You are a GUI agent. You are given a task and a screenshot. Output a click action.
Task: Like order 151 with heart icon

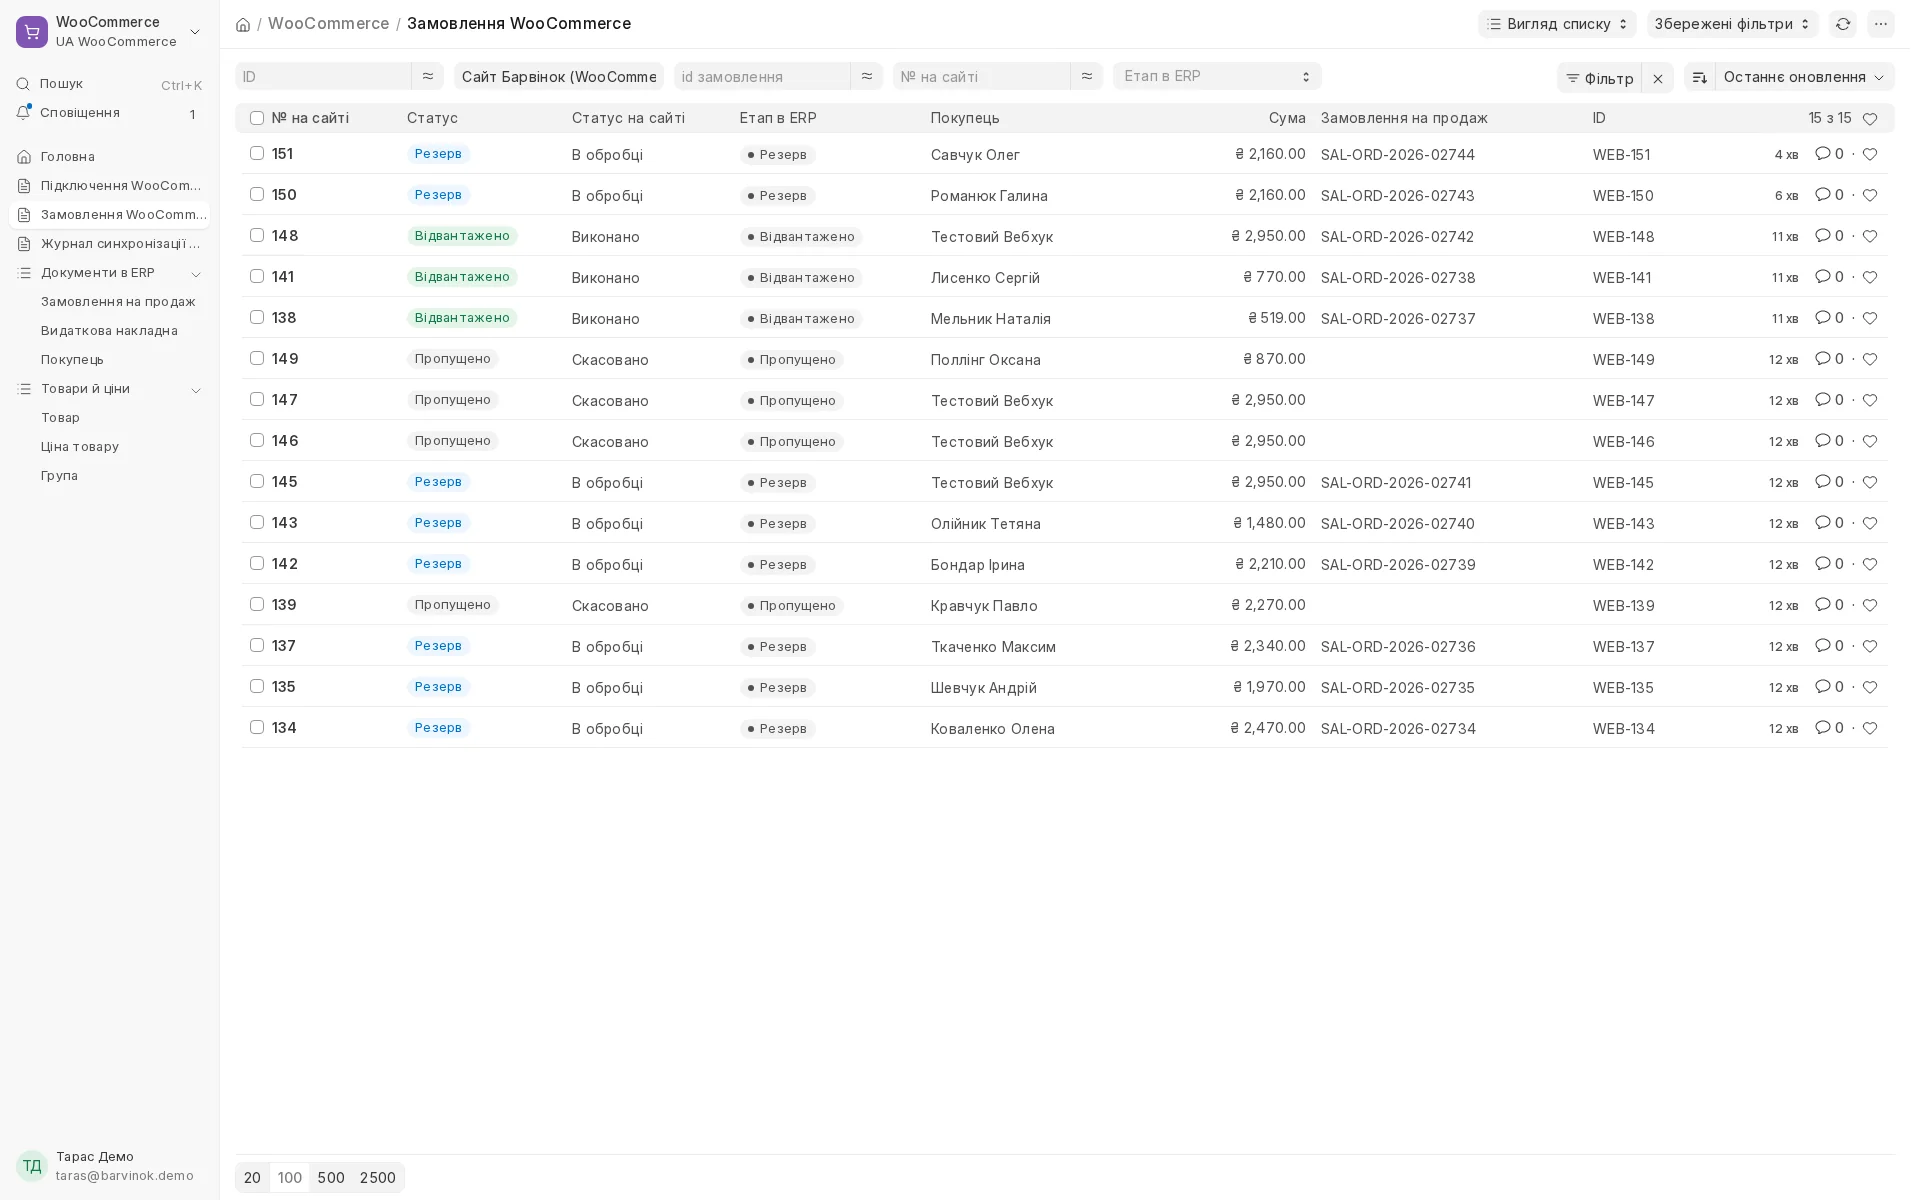click(x=1870, y=154)
